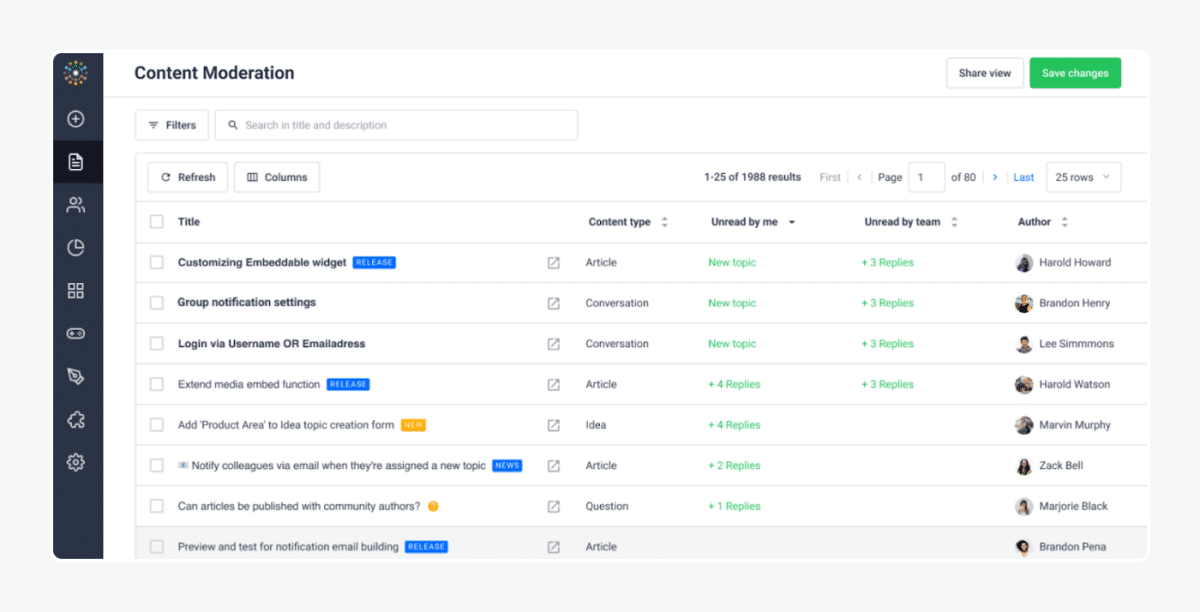This screenshot has height=612, width=1200.
Task: Select the checkbox for 'Group notification settings'
Action: [156, 303]
